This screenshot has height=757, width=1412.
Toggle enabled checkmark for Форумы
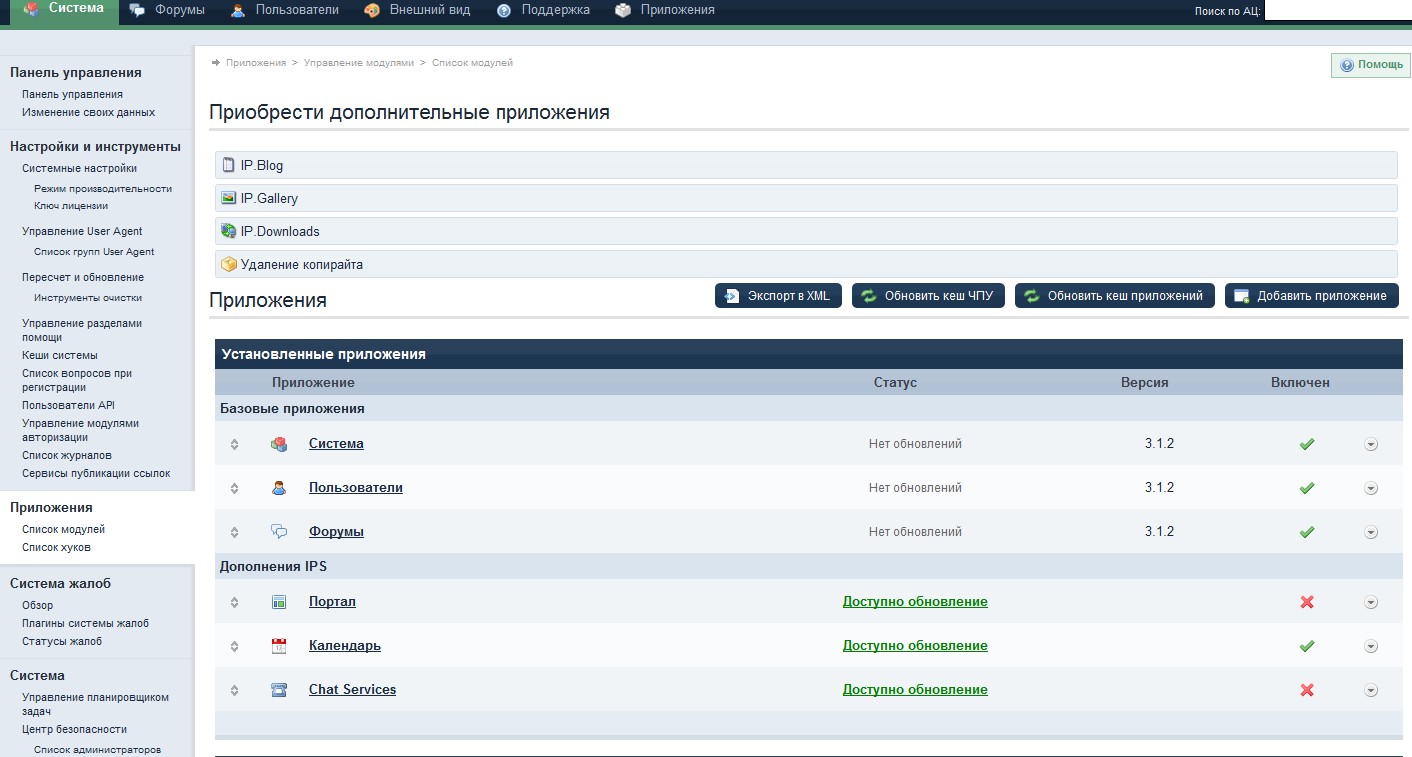coord(1306,532)
